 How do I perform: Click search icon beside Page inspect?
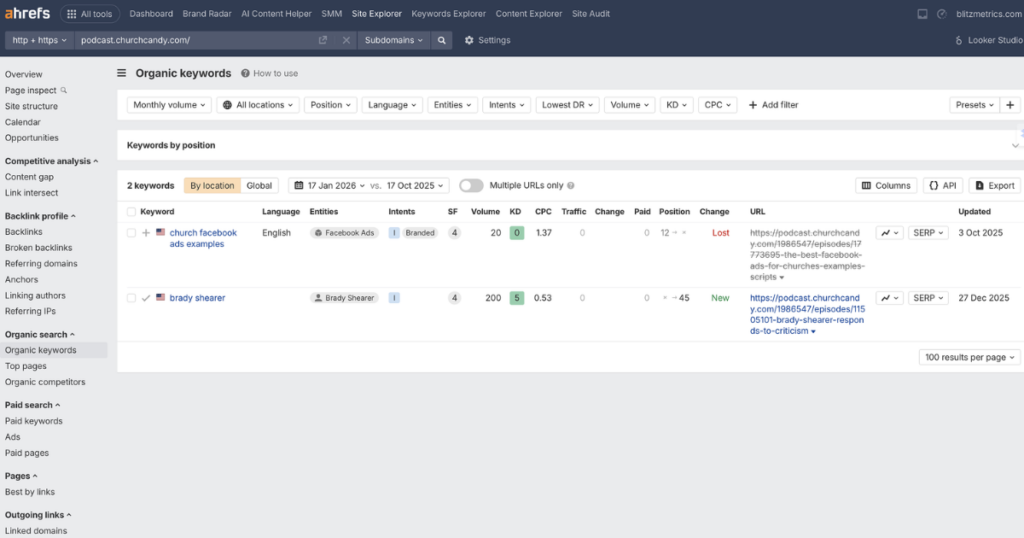click(x=63, y=90)
